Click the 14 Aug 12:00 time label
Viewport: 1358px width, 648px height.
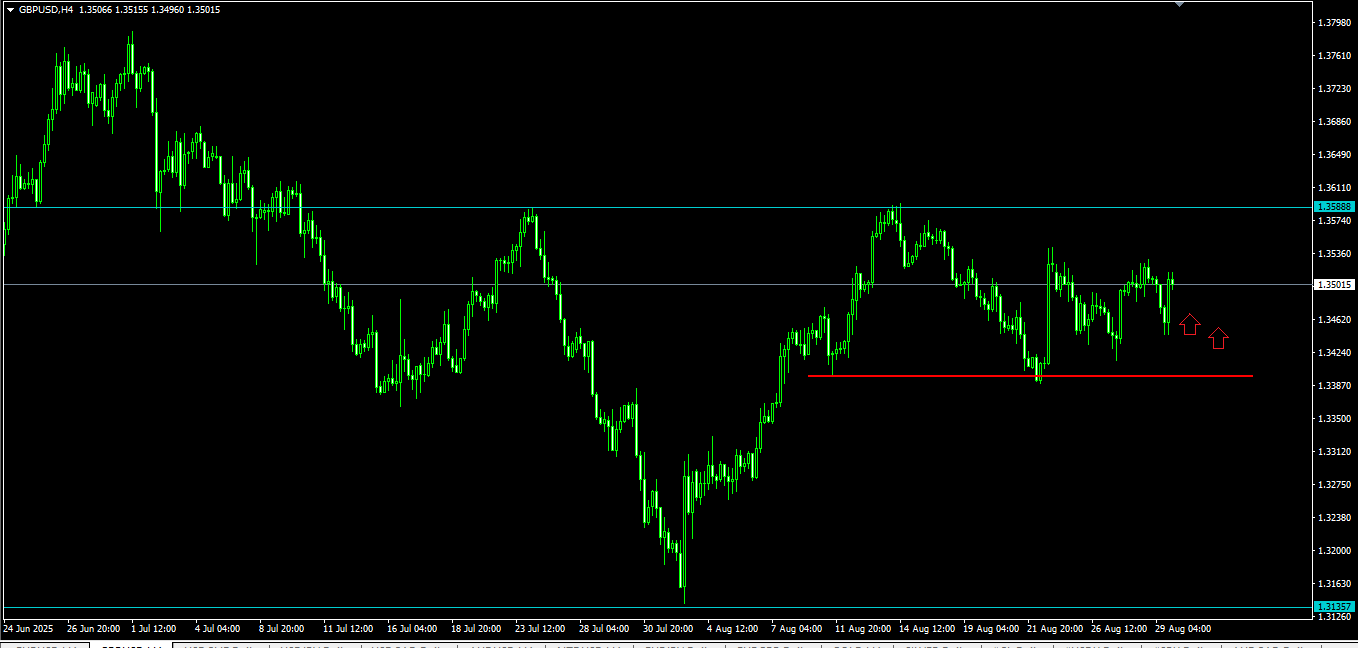[x=926, y=629]
